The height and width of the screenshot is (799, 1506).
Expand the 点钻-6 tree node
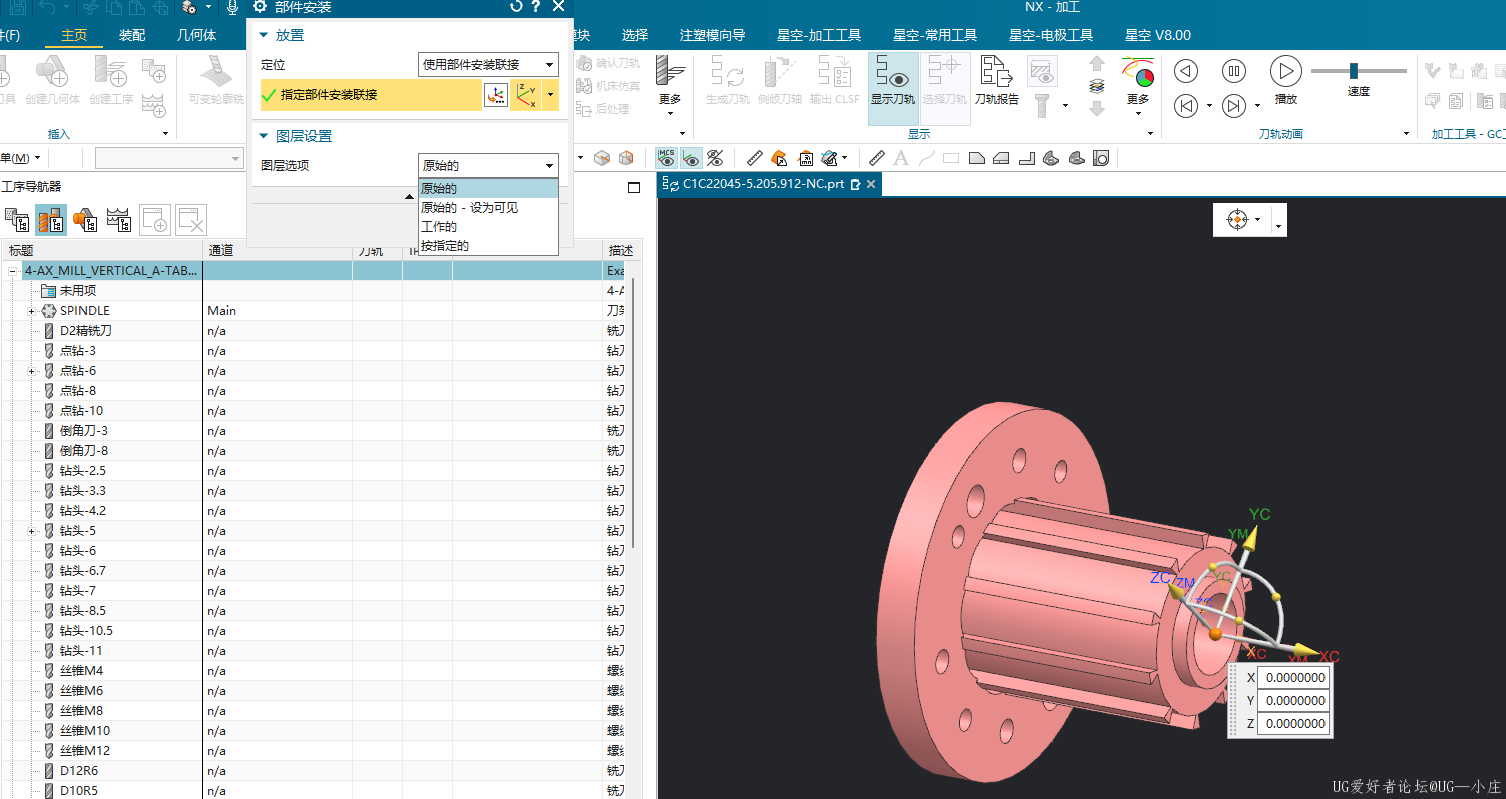(31, 371)
